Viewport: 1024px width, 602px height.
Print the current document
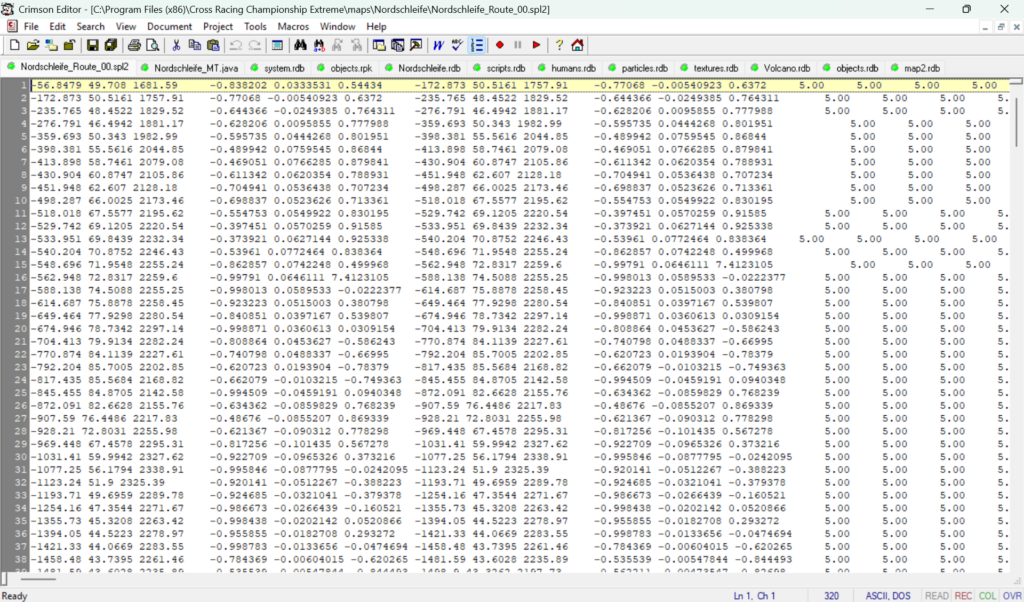pos(135,45)
